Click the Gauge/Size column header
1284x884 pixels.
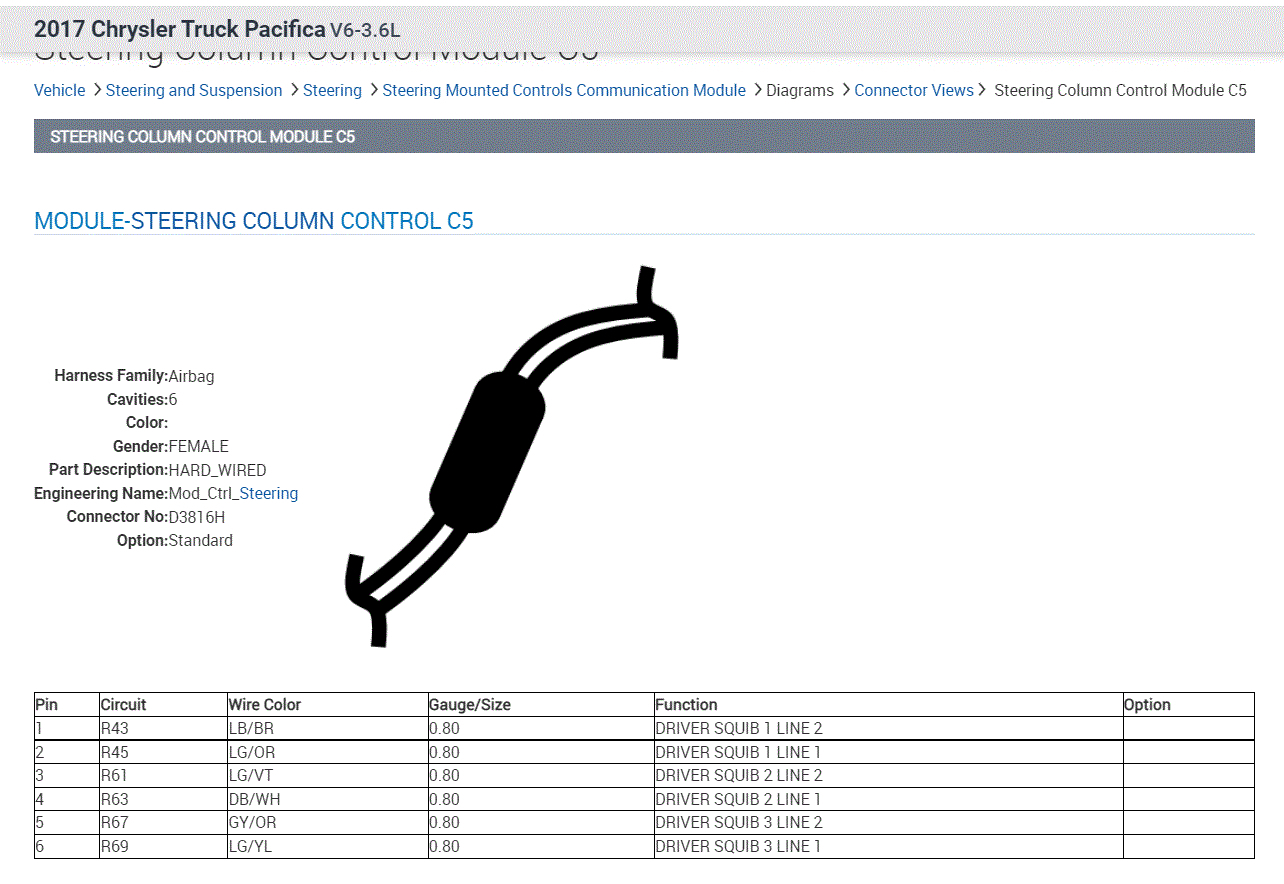tap(541, 704)
